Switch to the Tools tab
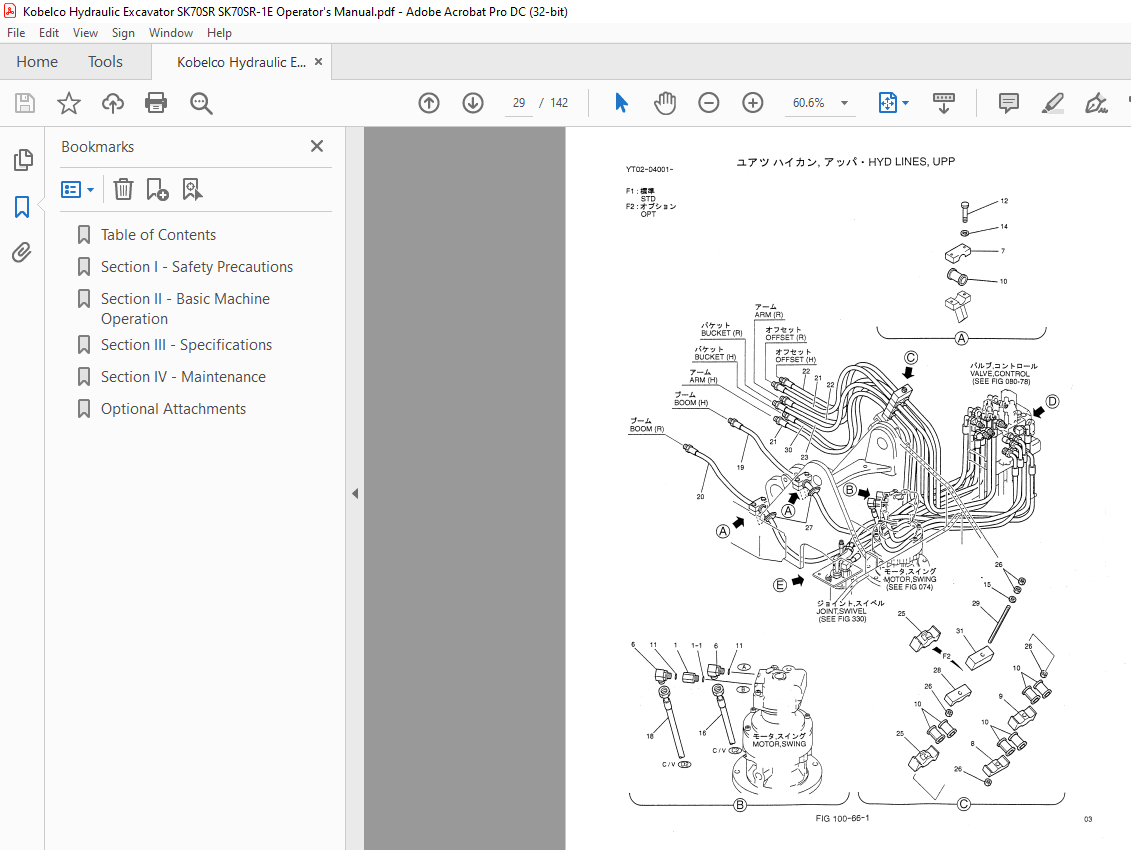This screenshot has width=1131, height=850. pyautogui.click(x=105, y=62)
